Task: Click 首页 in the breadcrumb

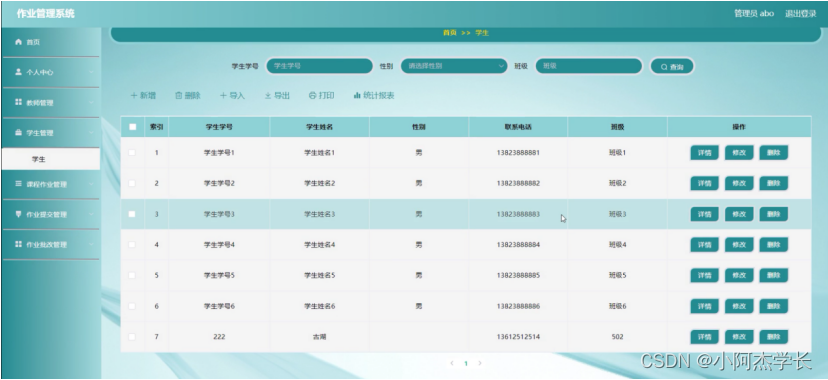Action: pos(449,33)
